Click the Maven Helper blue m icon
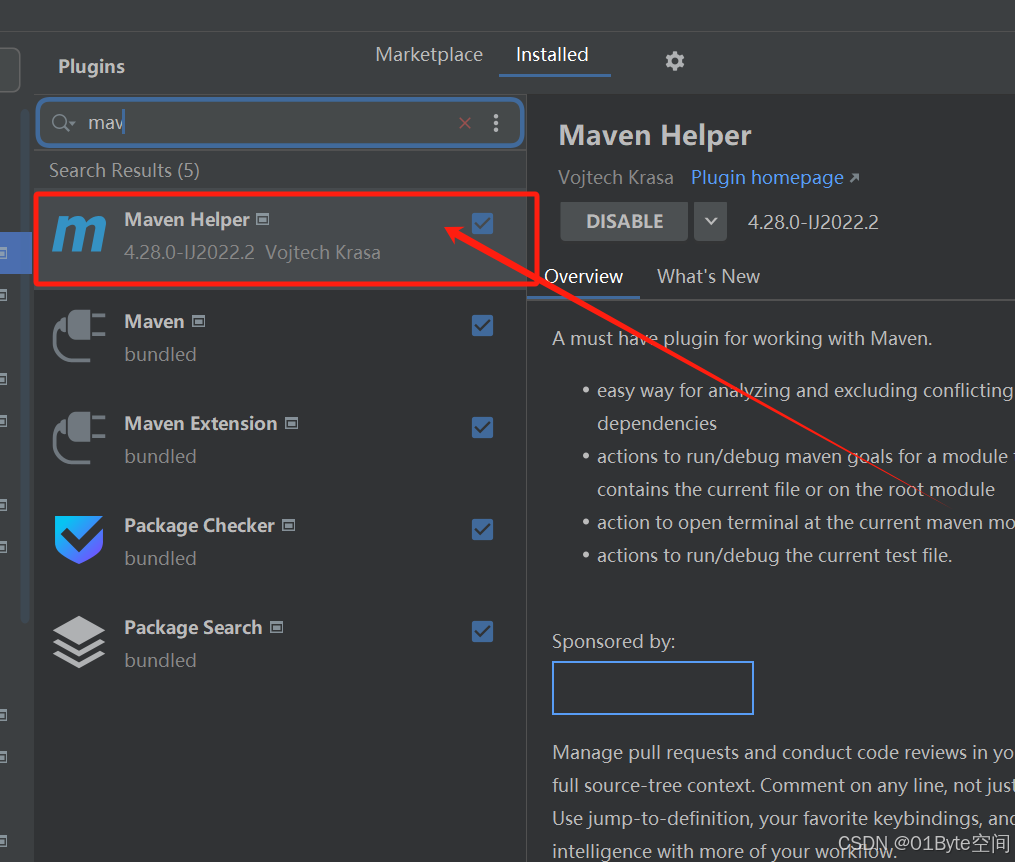Screen dimensions: 1015x862 click(79, 233)
